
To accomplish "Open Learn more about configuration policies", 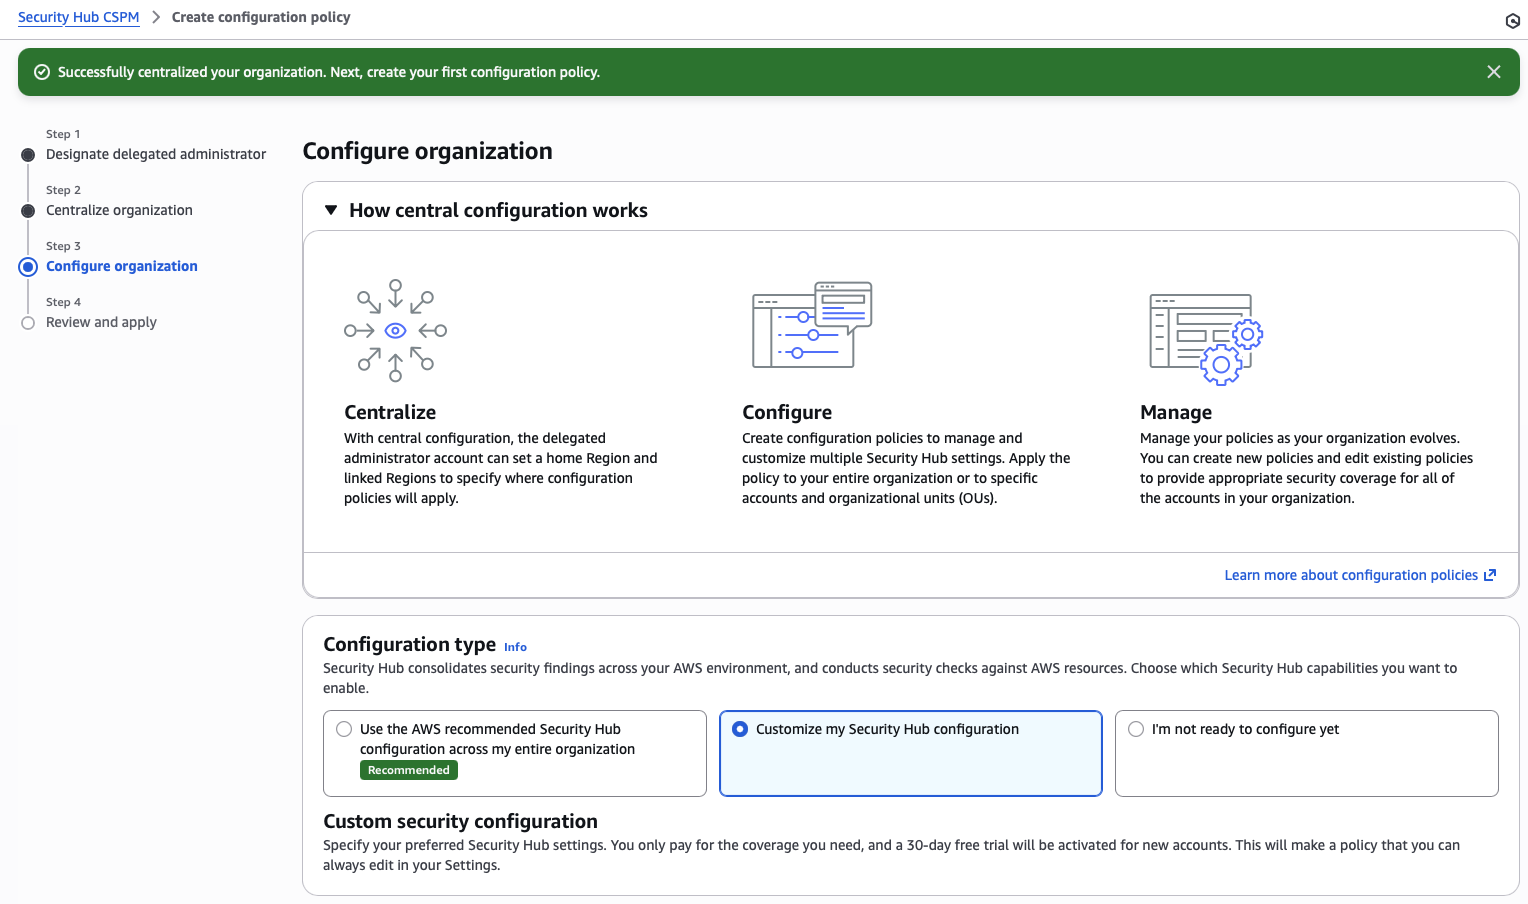I will tap(1350, 575).
